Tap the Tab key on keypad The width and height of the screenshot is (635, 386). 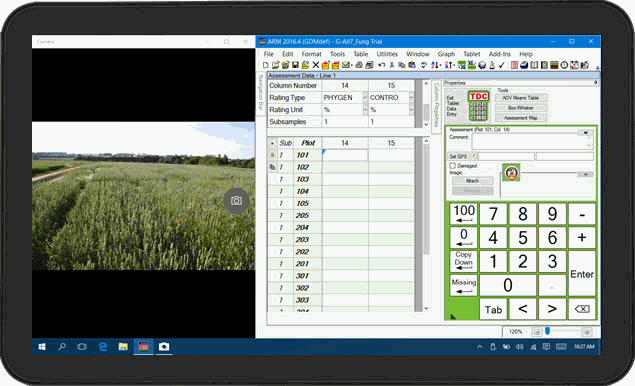[493, 309]
